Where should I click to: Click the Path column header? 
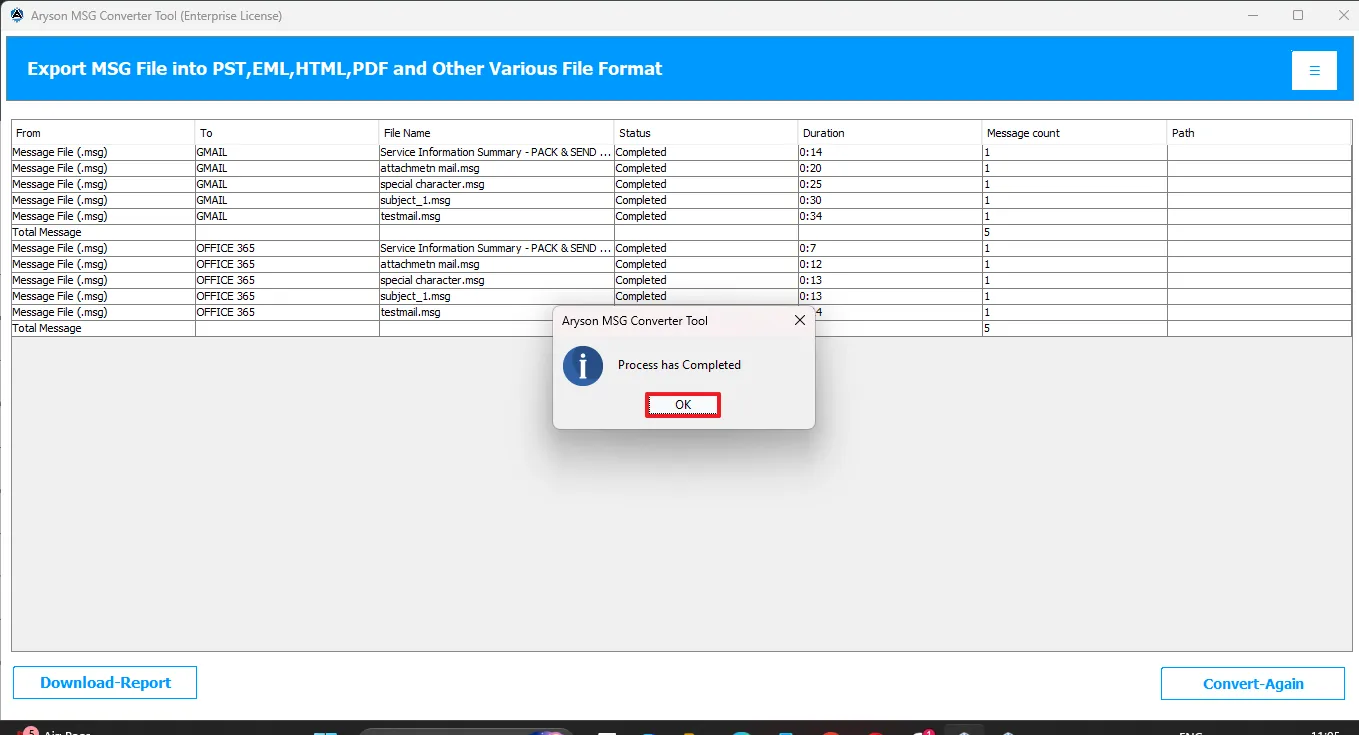[x=1259, y=133]
